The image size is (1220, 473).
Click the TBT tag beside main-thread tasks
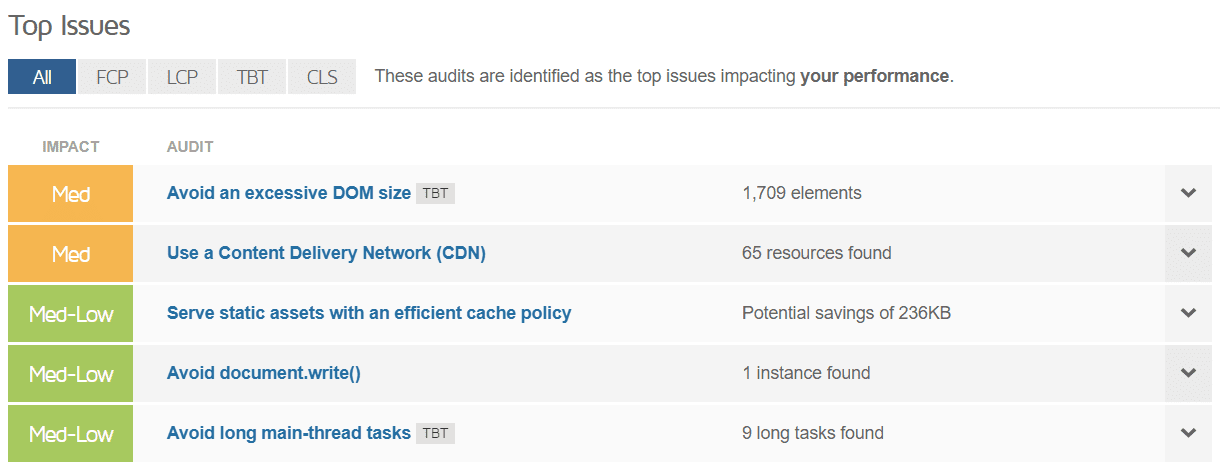435,433
